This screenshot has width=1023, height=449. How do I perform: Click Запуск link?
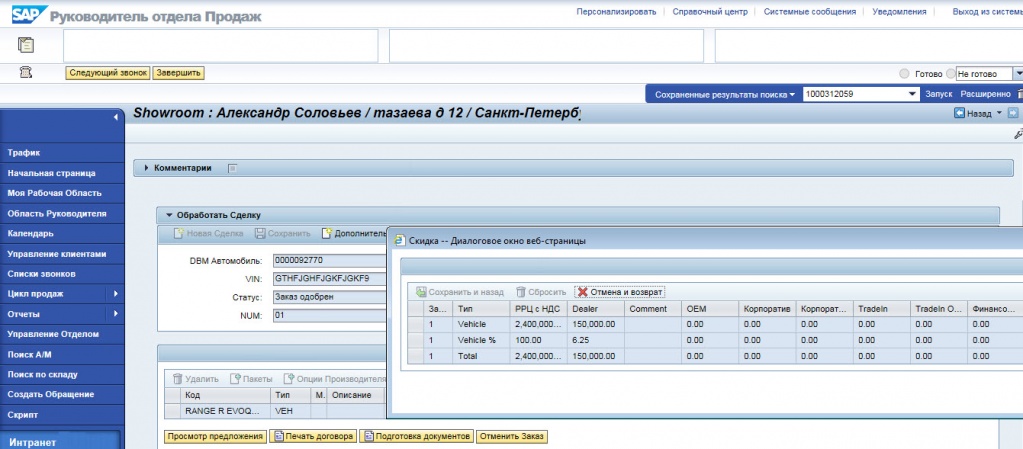click(x=938, y=94)
